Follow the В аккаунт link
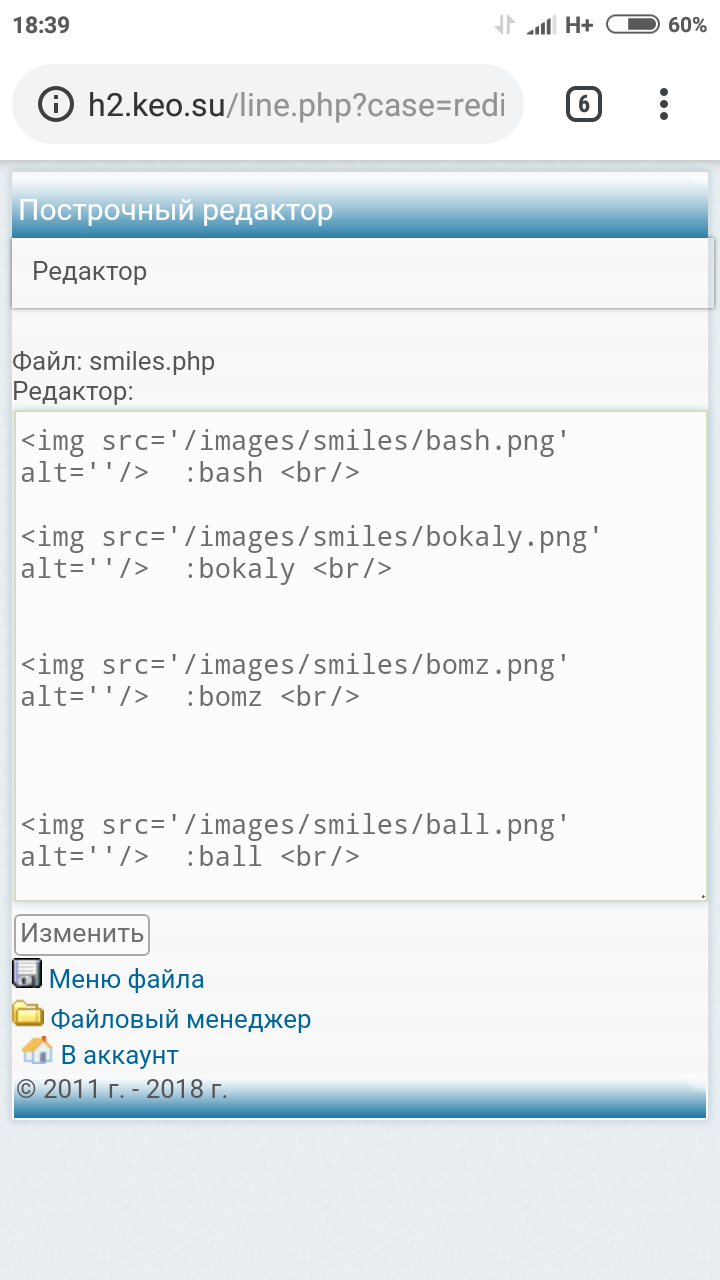720x1280 pixels. tap(120, 1055)
